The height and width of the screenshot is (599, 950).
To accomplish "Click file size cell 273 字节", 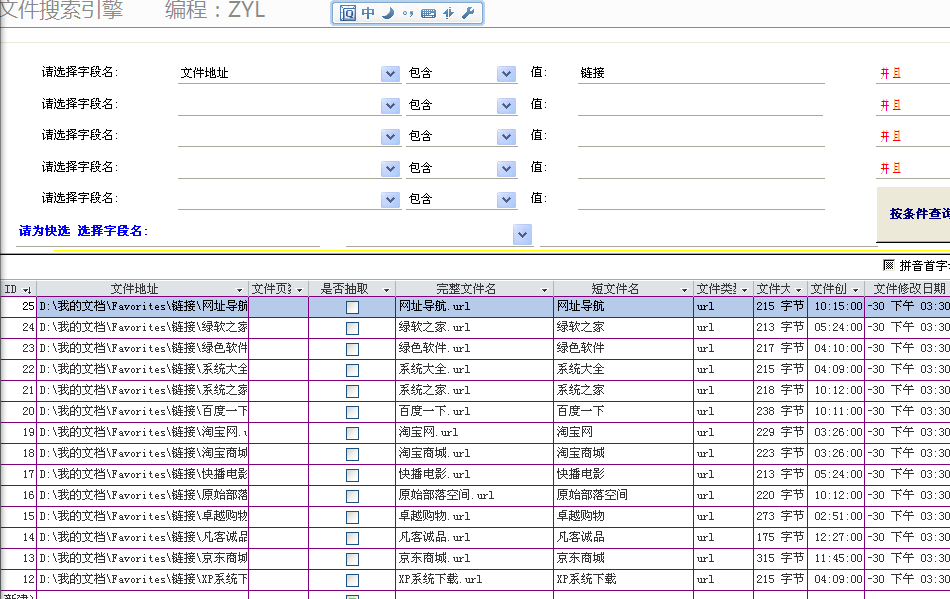I will pos(780,517).
